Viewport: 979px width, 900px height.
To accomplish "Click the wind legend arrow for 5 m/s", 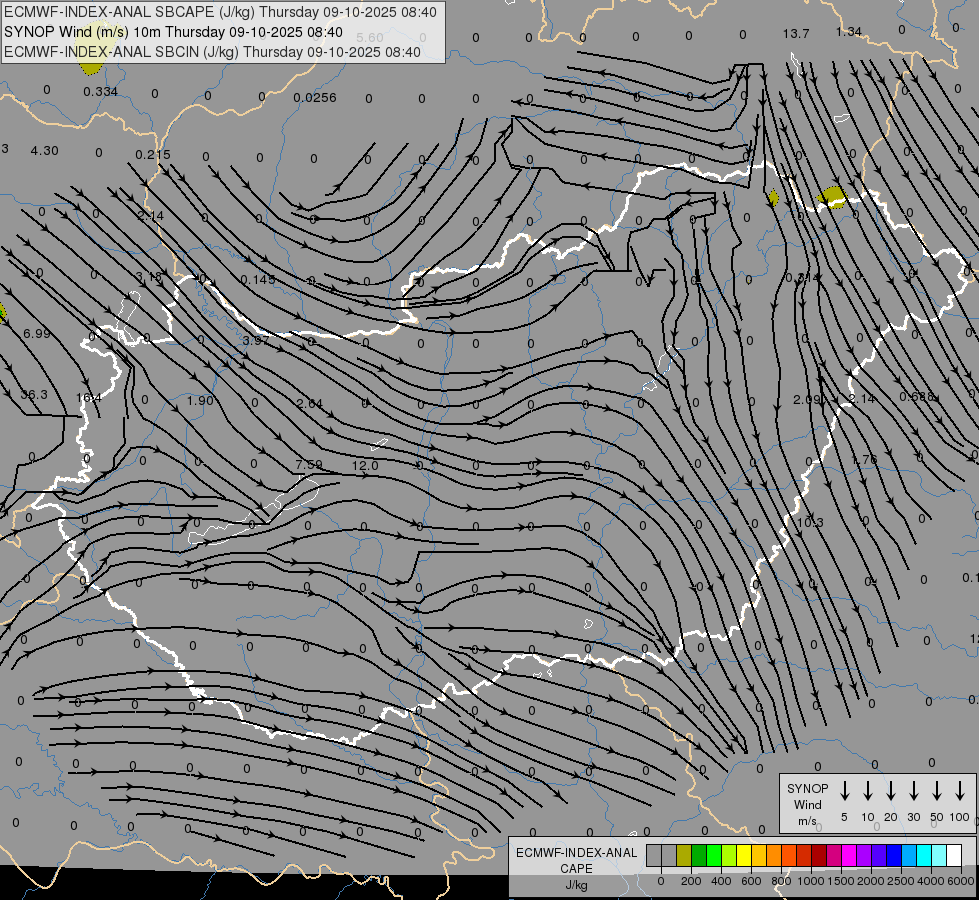I will tap(844, 791).
